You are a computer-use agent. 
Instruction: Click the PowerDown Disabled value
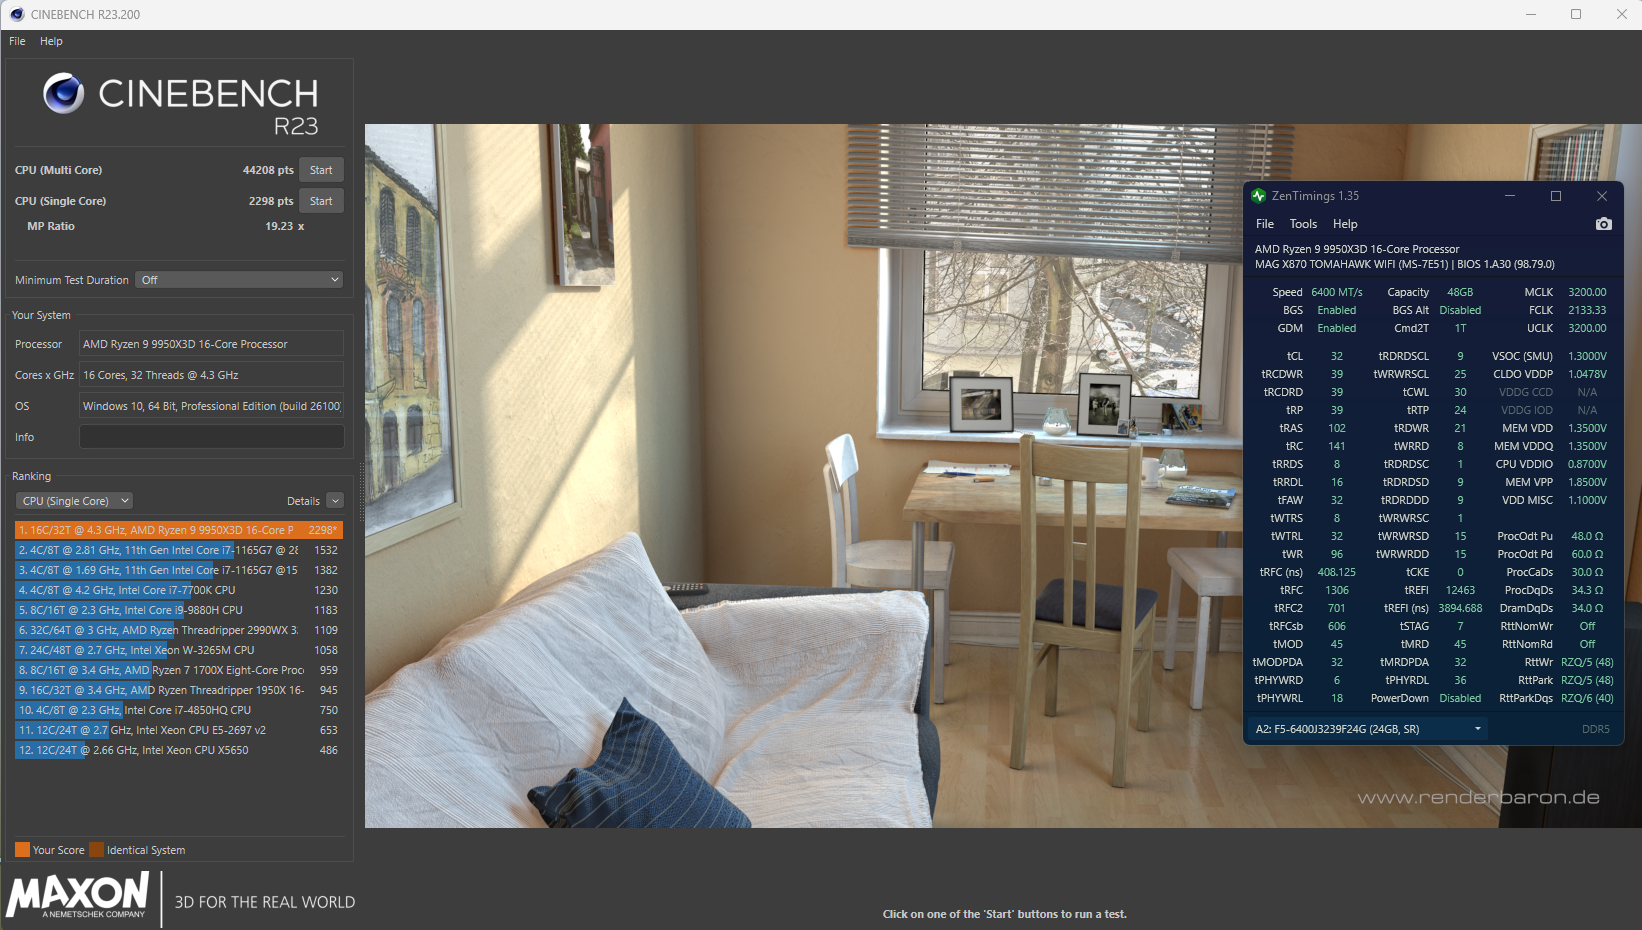click(1460, 698)
